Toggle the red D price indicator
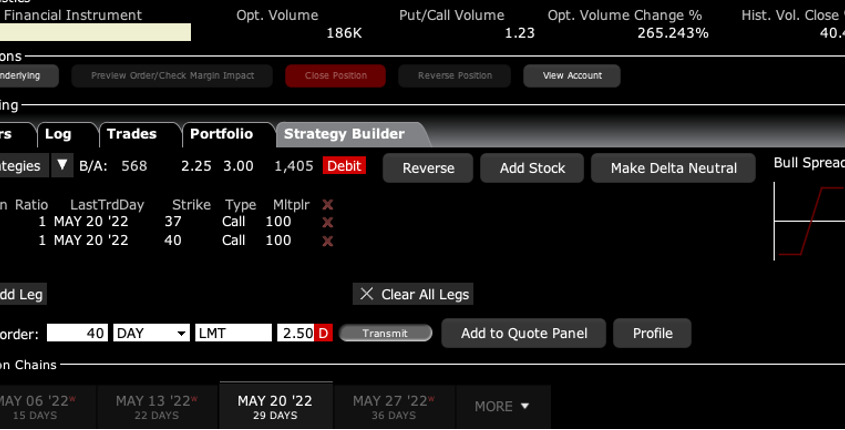Viewport: 845px width, 430px height. click(x=323, y=333)
